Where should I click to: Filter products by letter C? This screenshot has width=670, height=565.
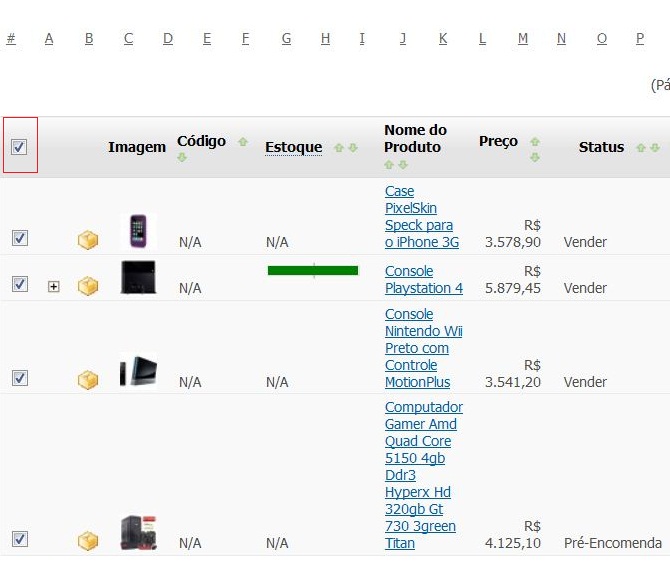coord(129,38)
